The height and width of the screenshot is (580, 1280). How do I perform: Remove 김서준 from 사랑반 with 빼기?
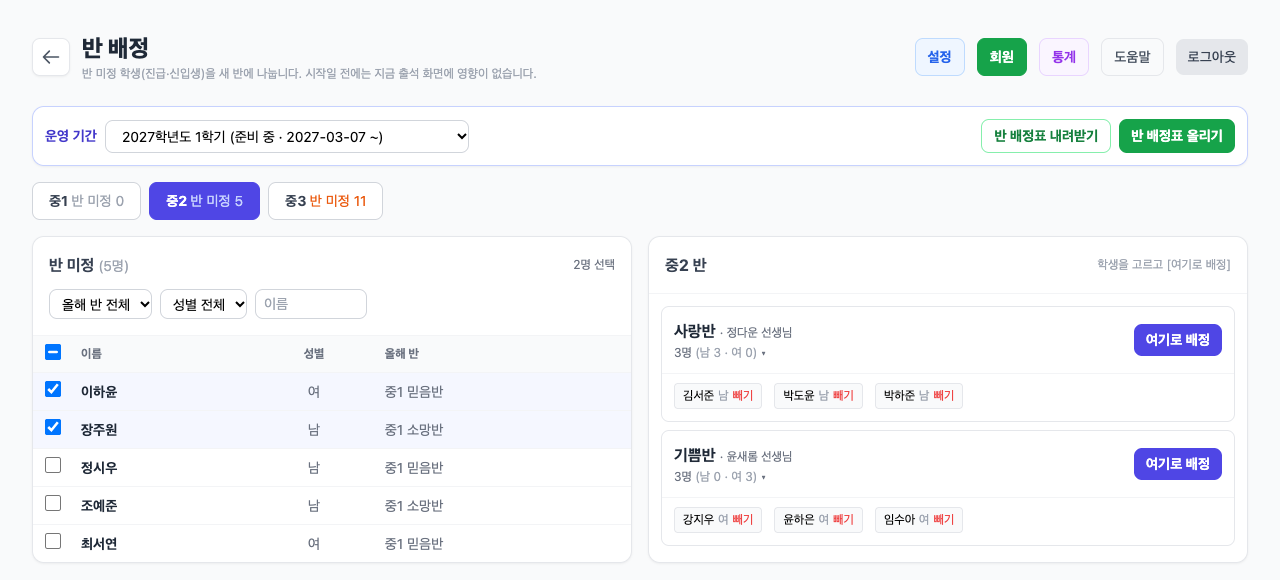(x=743, y=396)
